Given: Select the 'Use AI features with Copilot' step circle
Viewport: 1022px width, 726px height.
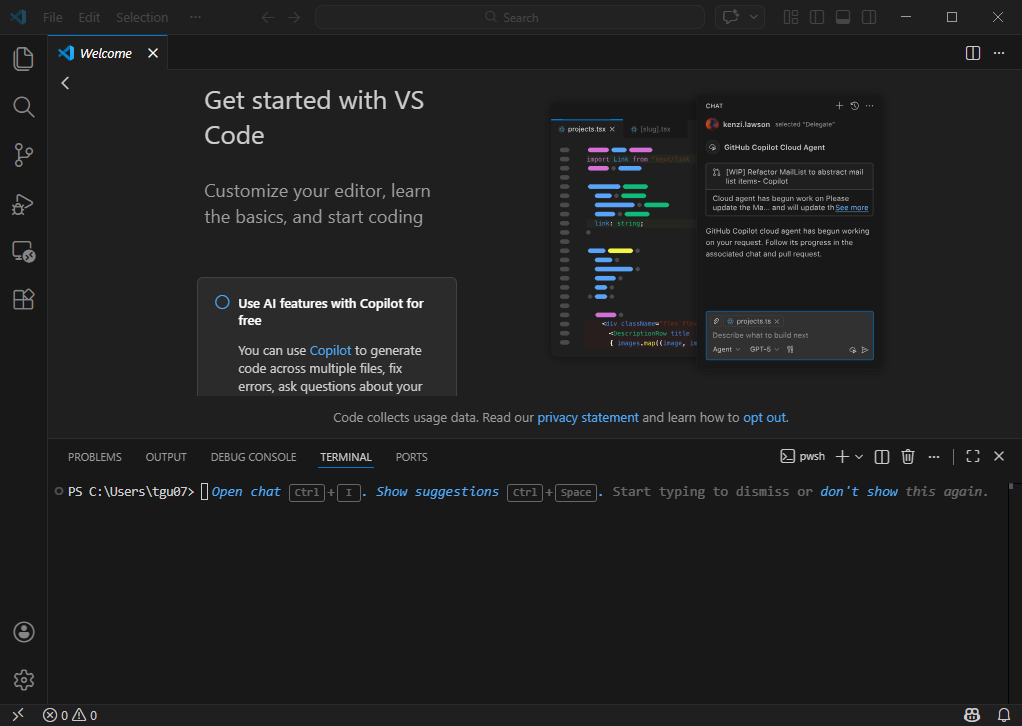Looking at the screenshot, I should click(222, 303).
